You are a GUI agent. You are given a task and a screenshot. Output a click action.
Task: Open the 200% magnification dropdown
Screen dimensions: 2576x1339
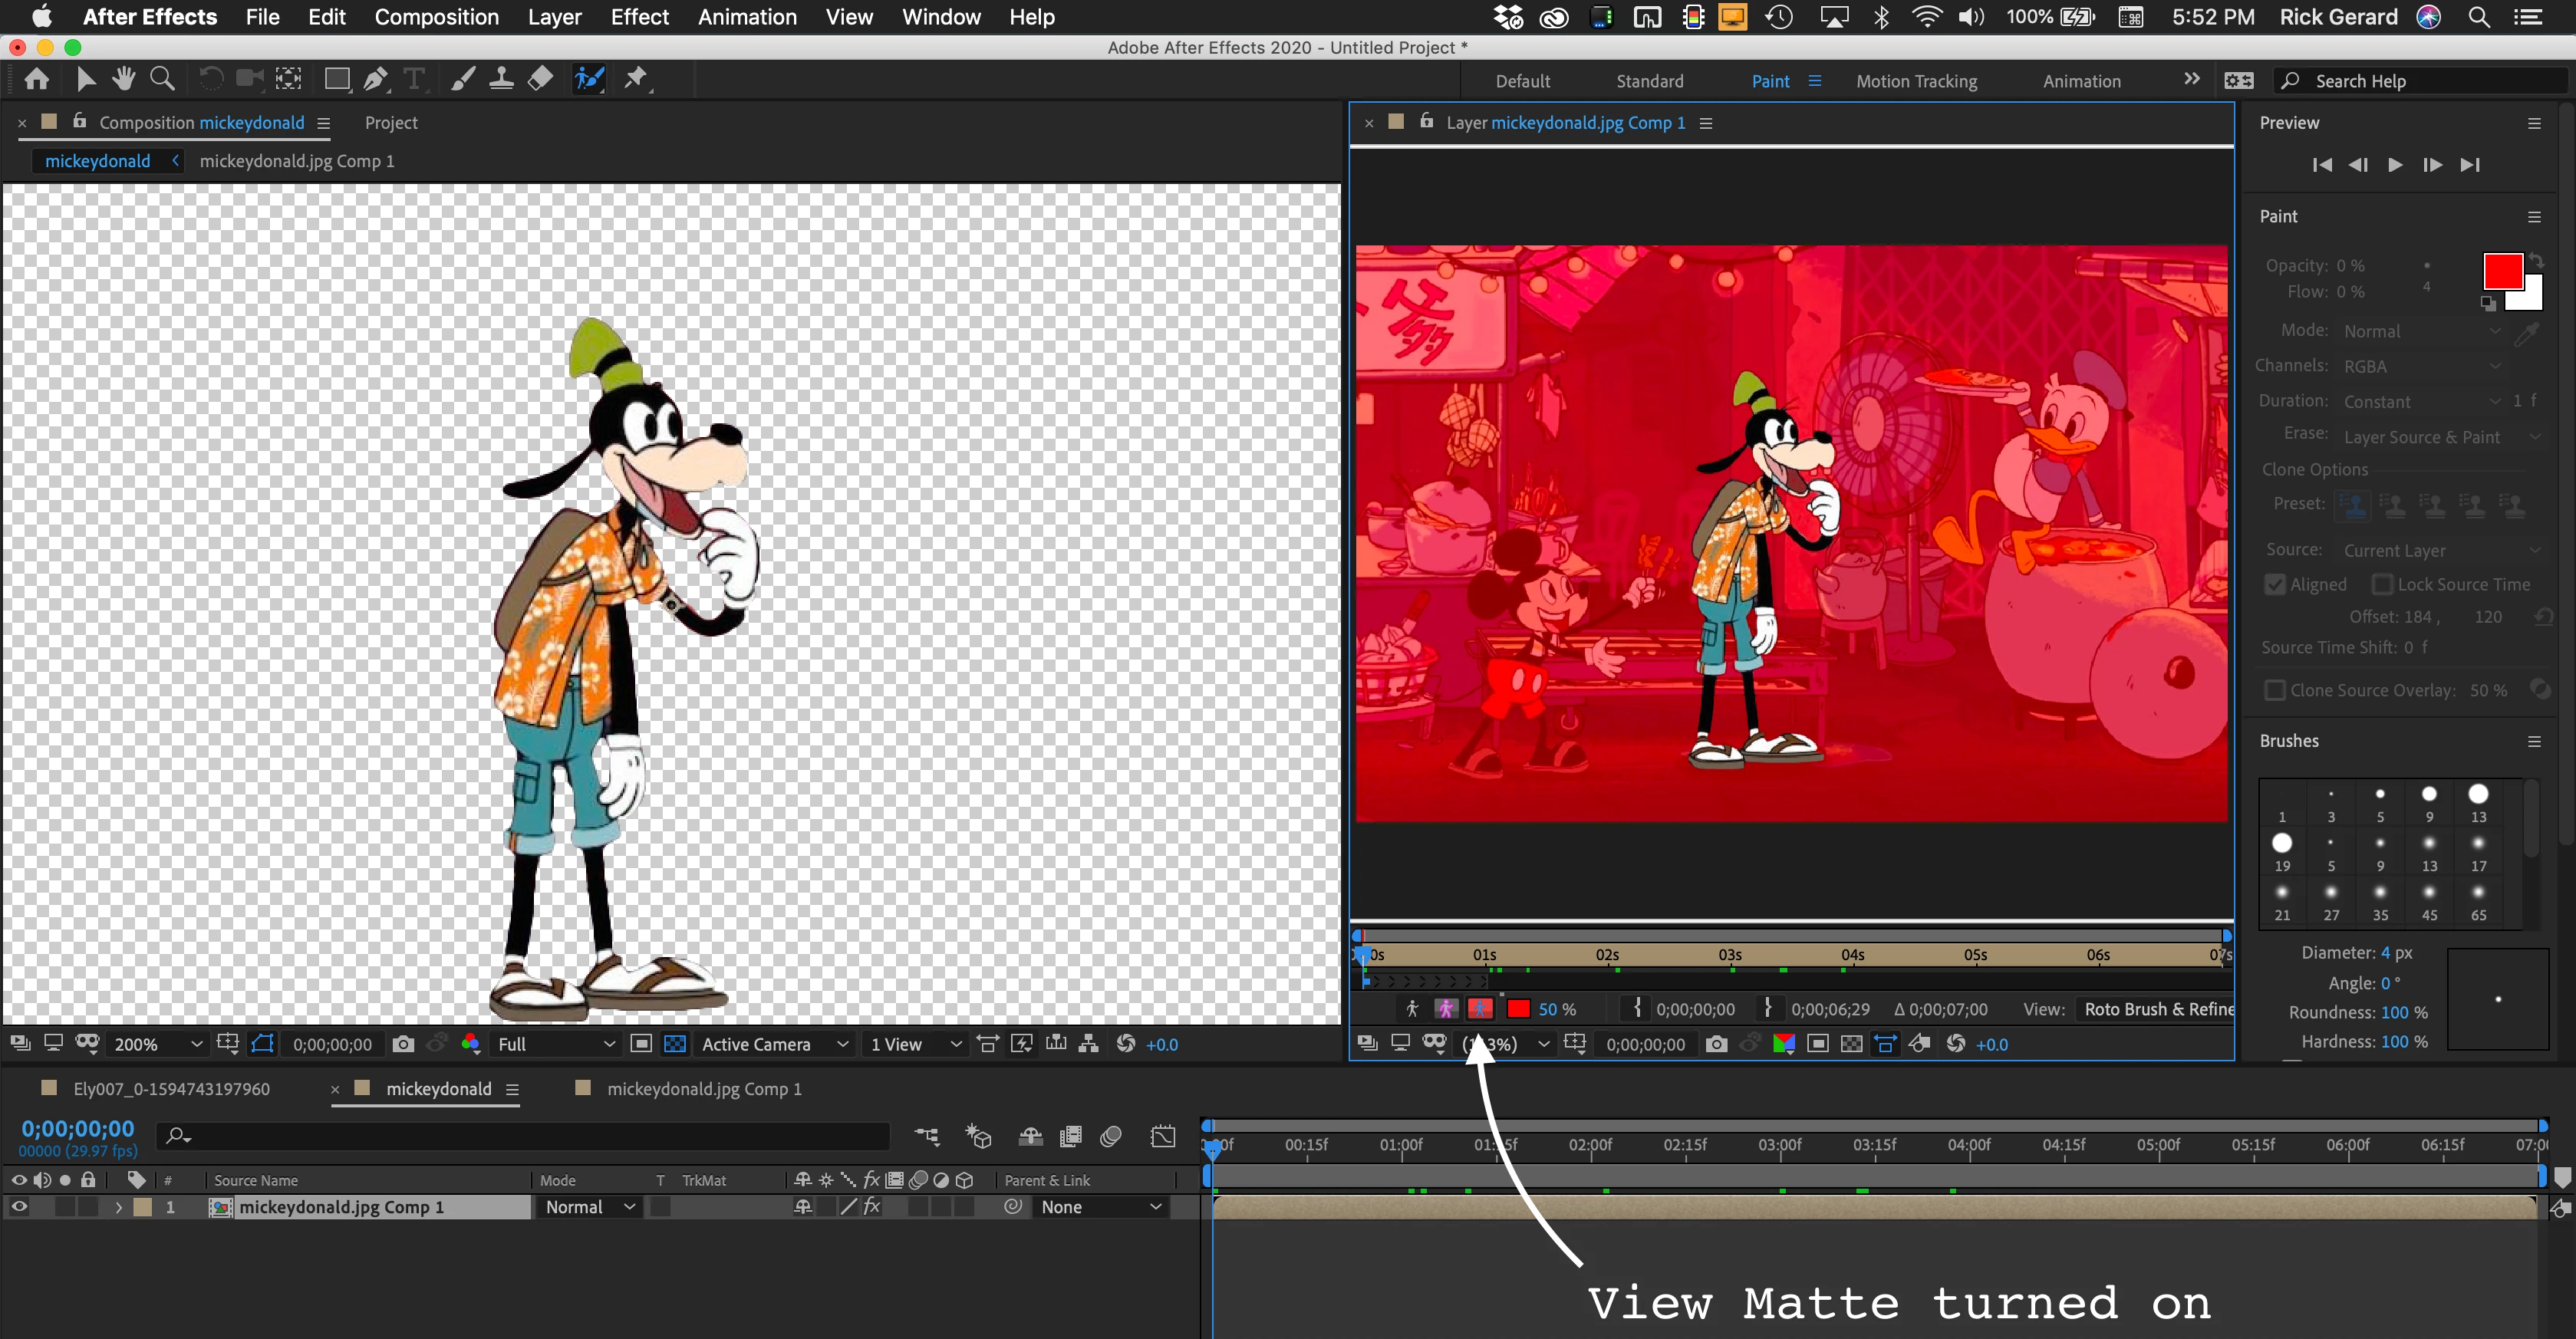pos(159,1044)
